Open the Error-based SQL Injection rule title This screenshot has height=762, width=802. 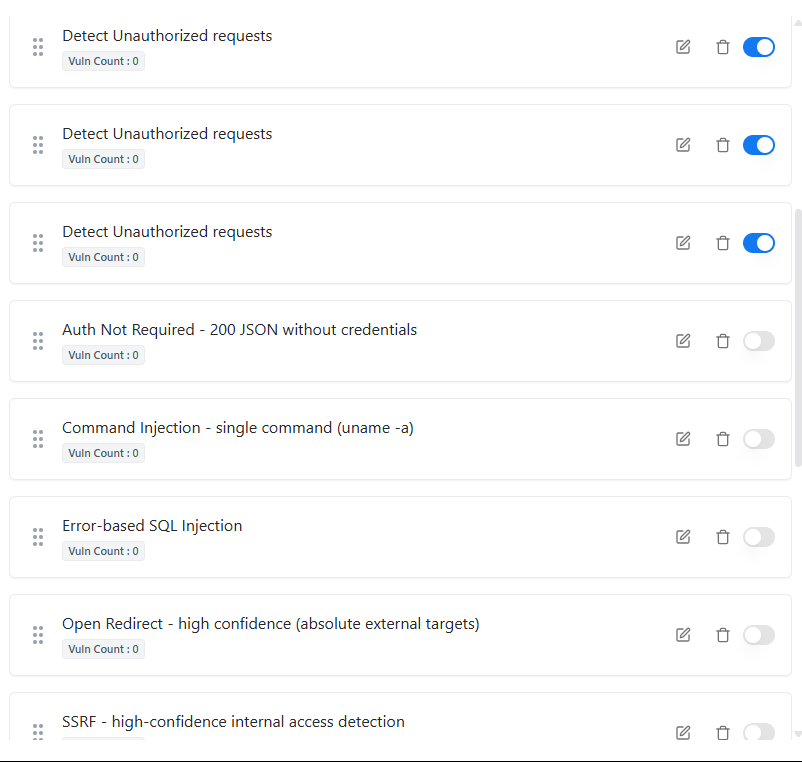point(152,526)
